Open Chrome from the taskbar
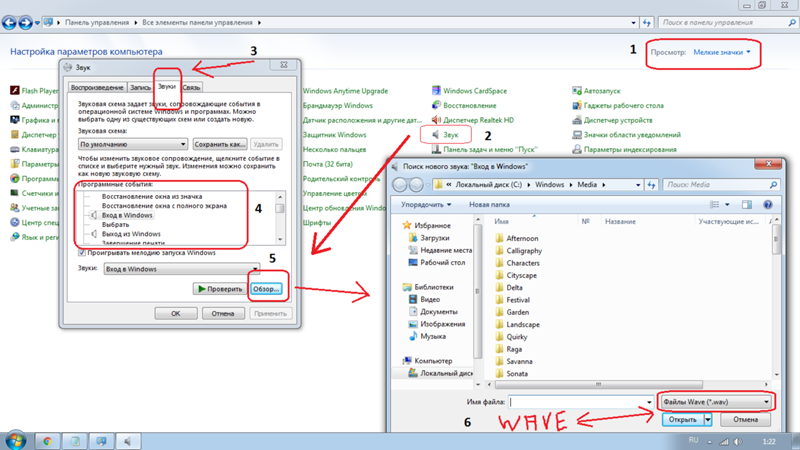Image resolution: width=800 pixels, height=450 pixels. 47,441
